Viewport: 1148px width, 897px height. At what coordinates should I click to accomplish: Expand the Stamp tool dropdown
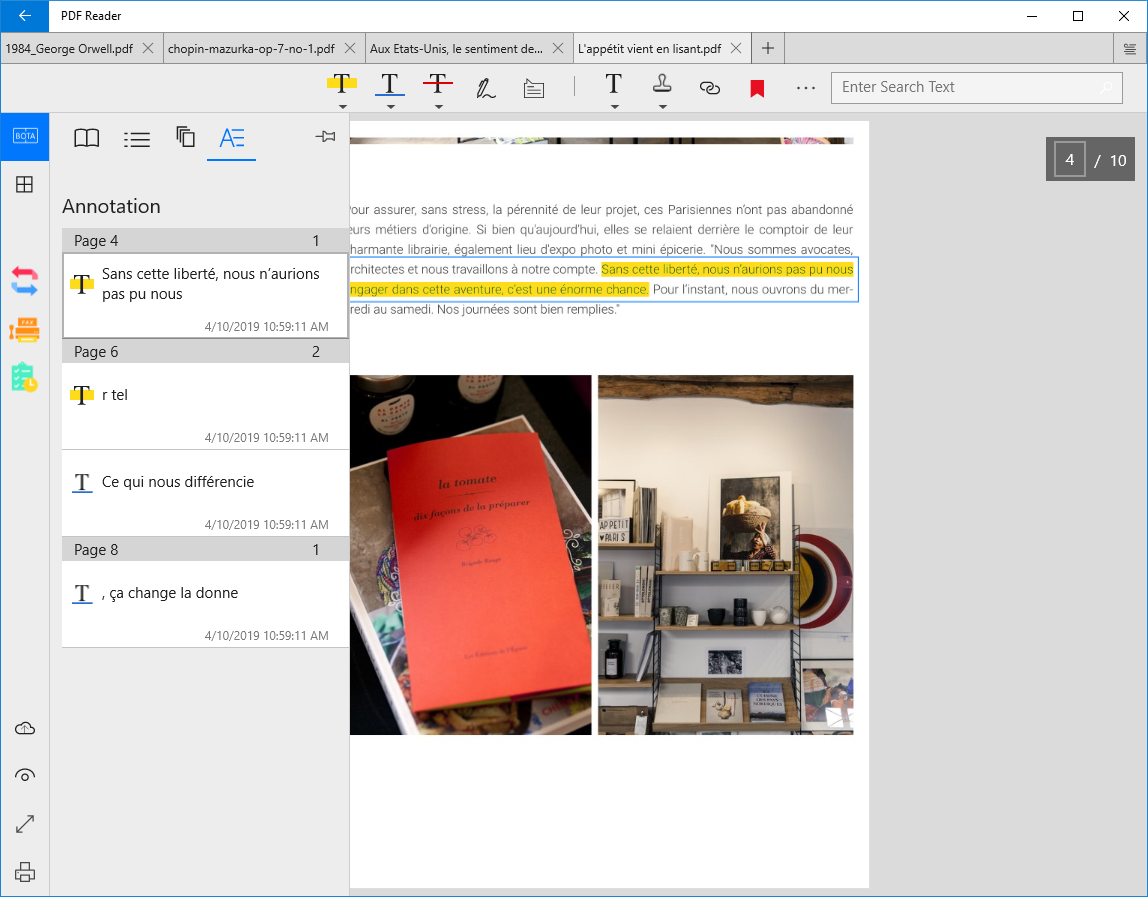coord(663,107)
